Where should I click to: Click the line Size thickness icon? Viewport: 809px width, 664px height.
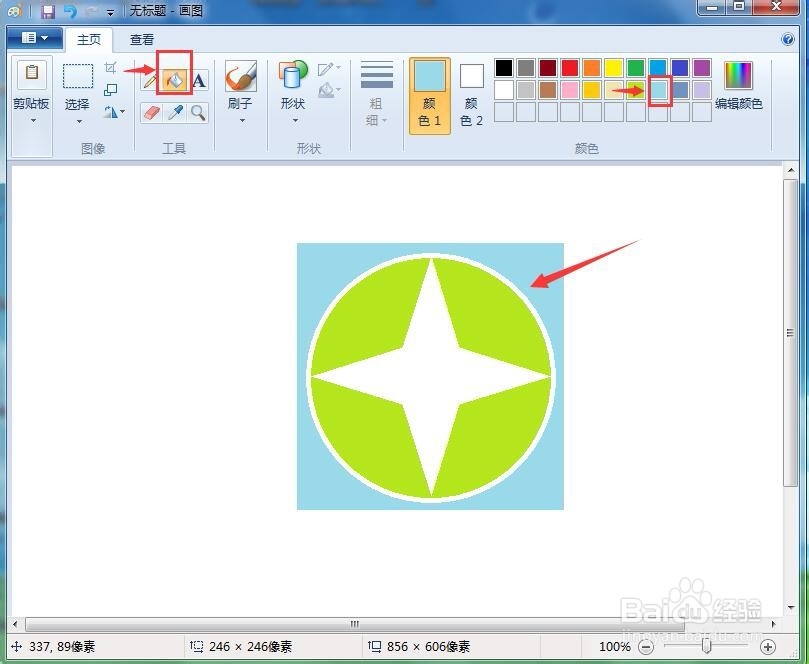[377, 75]
